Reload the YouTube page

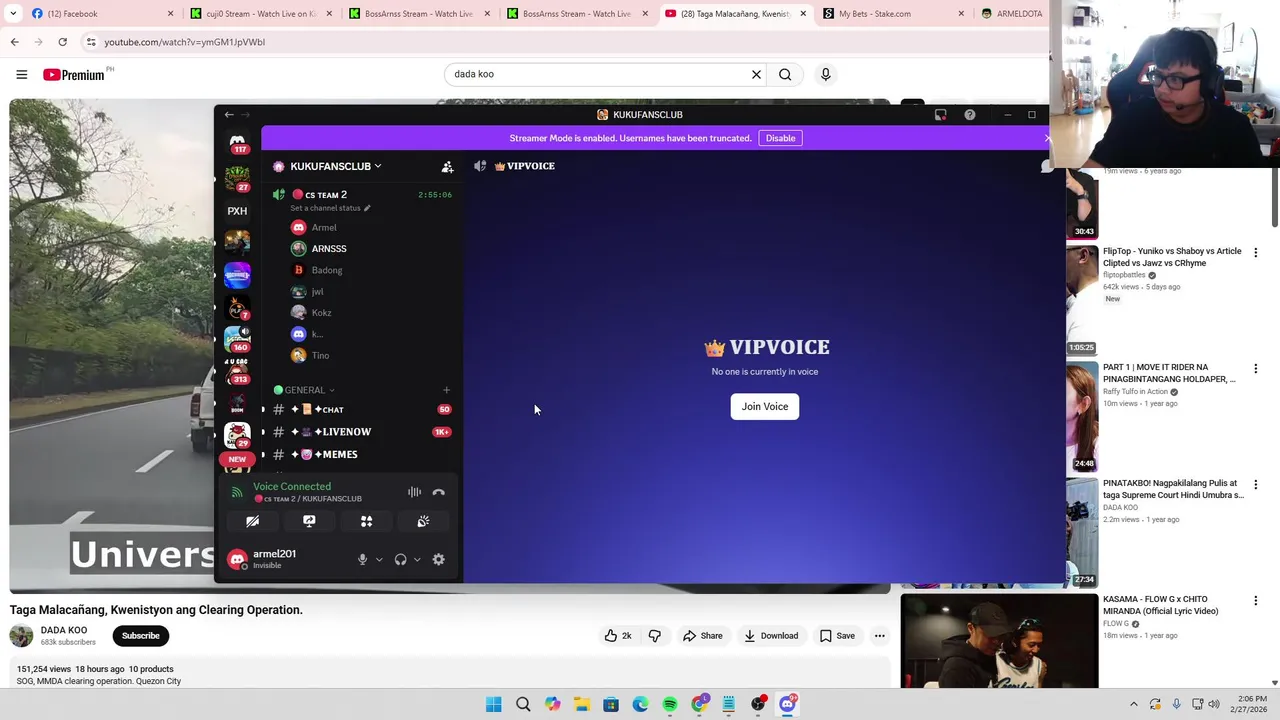coord(62,42)
